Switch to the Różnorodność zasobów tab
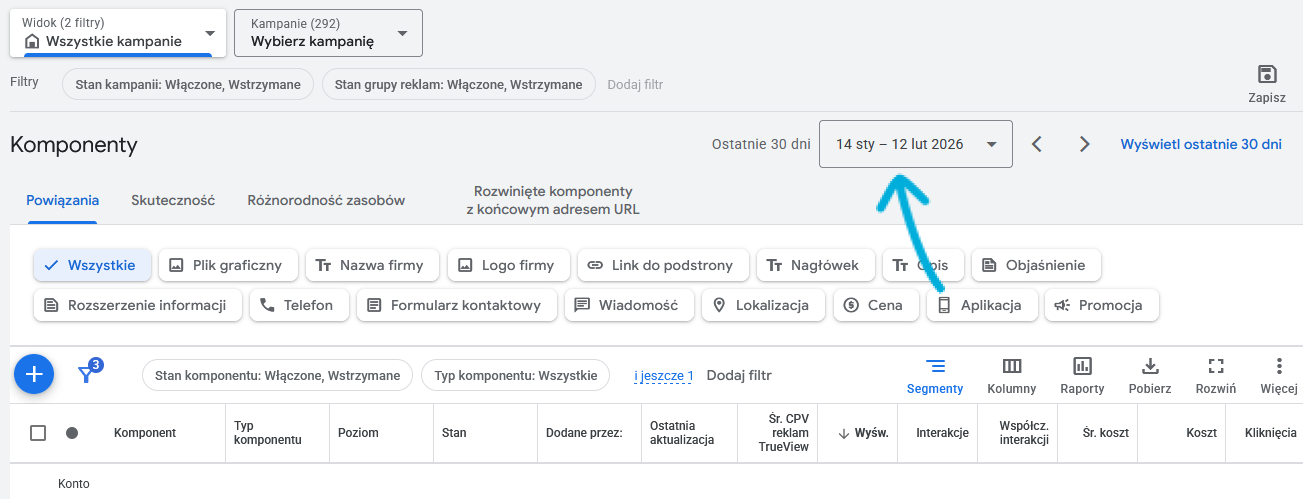 (326, 200)
